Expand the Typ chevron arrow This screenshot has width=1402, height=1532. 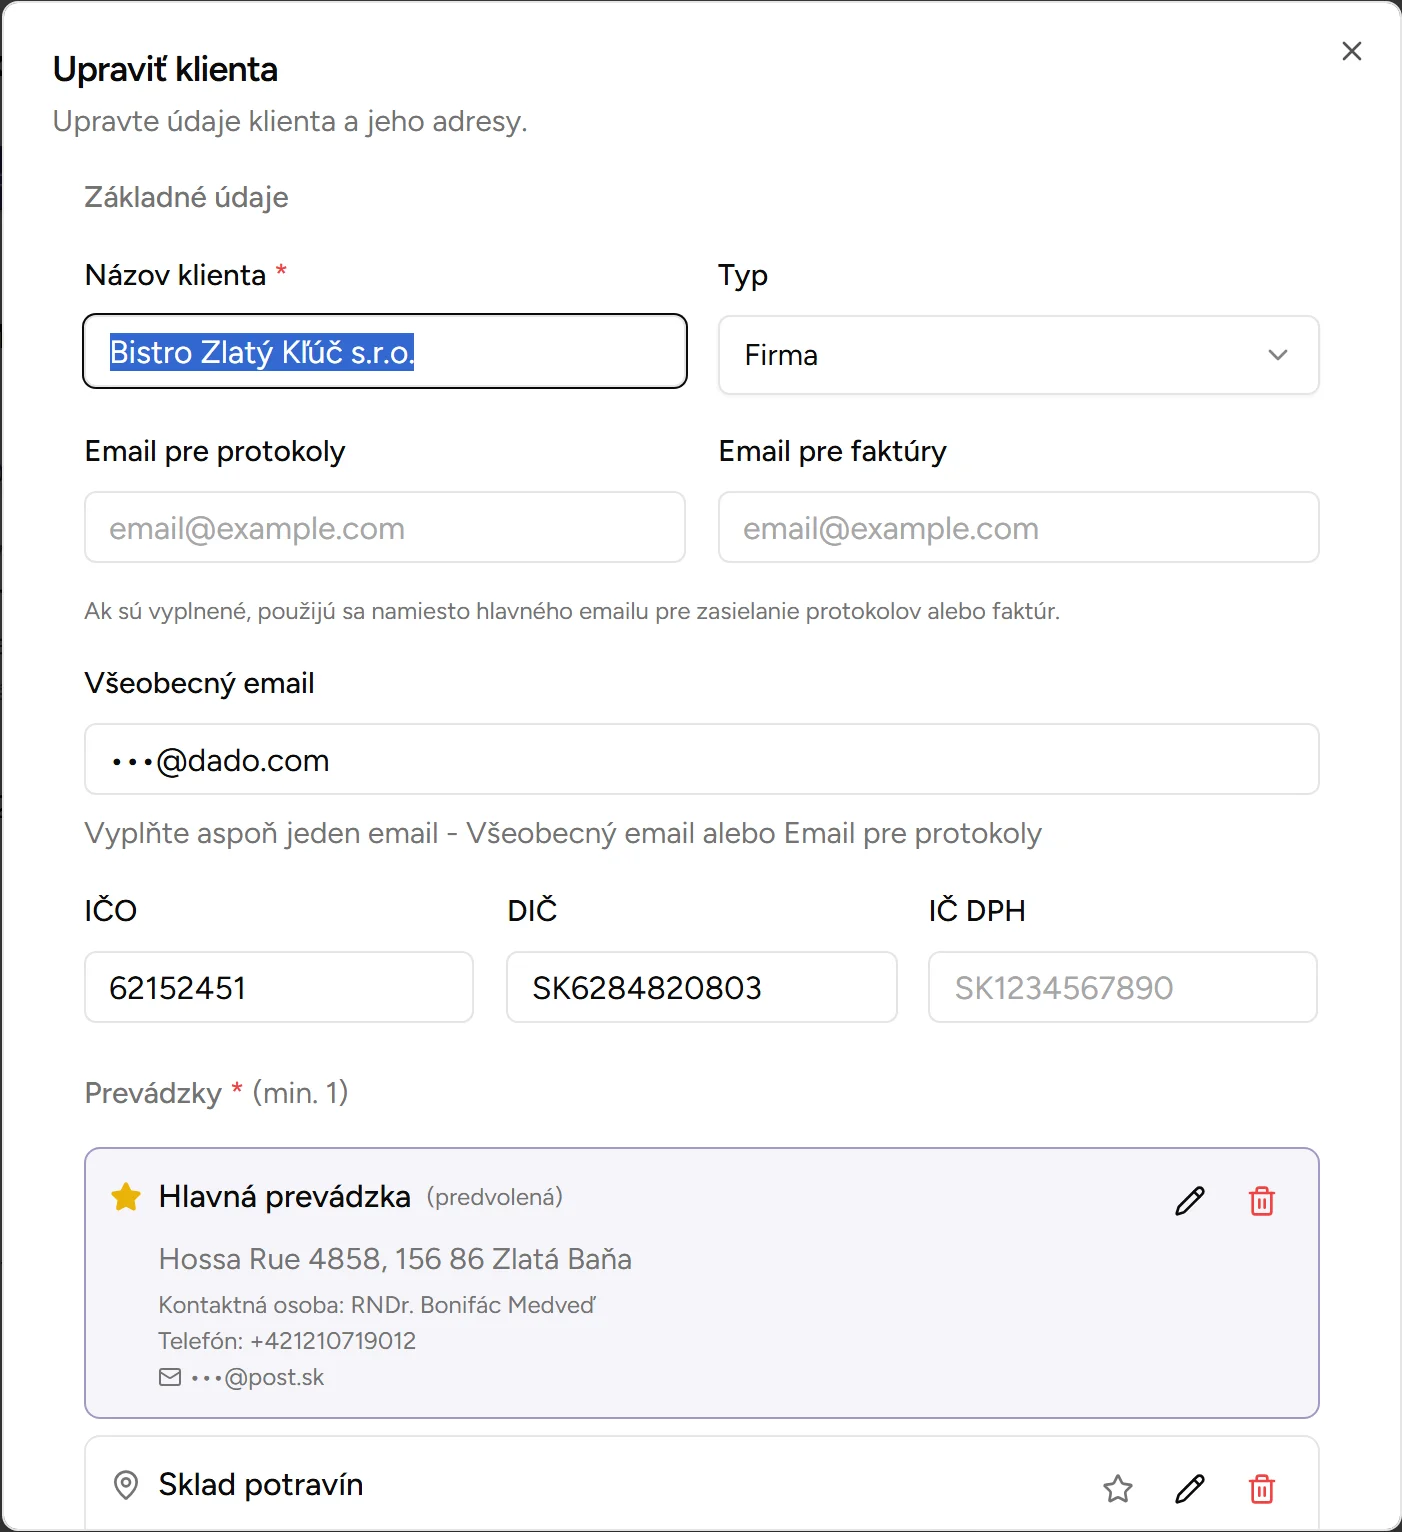click(1277, 355)
